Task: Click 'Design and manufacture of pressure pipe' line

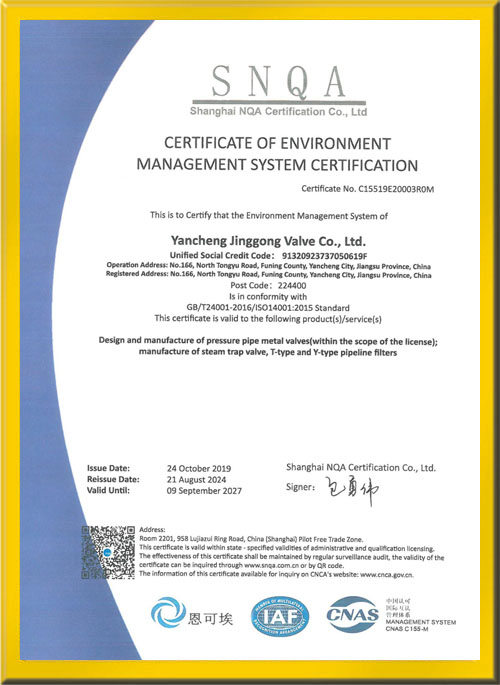Action: [268, 341]
